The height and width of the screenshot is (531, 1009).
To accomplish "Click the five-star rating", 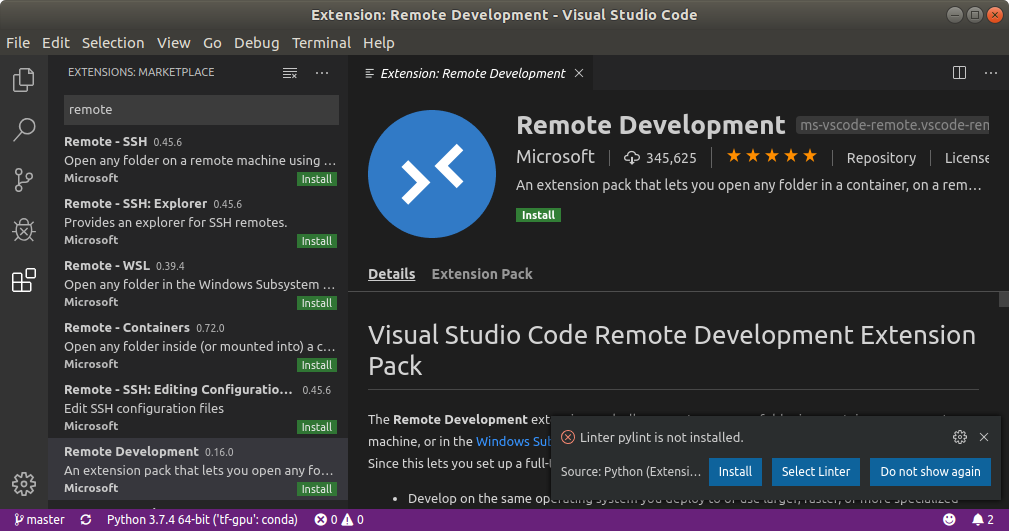I will tap(772, 156).
